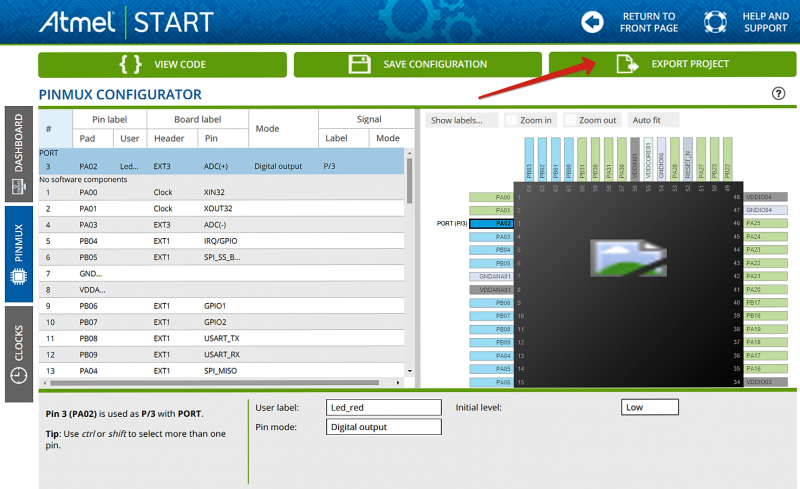The width and height of the screenshot is (800, 489).
Task: Click VIEW CODE button
Action: coord(162,64)
